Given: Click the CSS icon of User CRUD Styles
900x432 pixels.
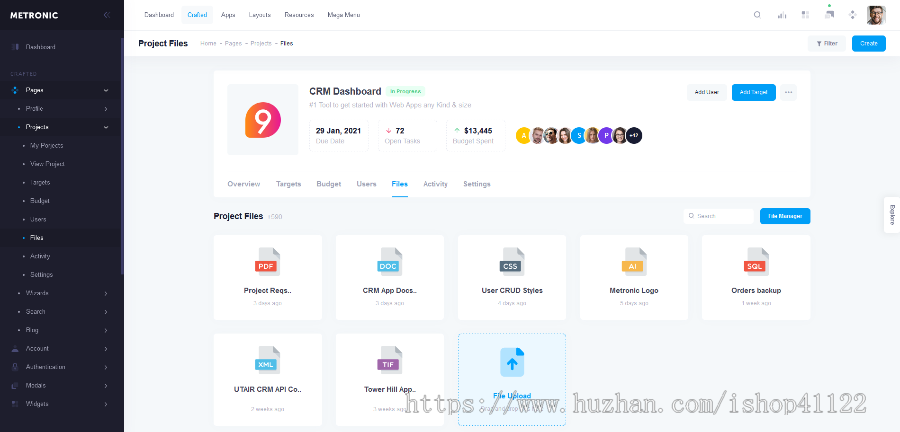Looking at the screenshot, I should [512, 262].
